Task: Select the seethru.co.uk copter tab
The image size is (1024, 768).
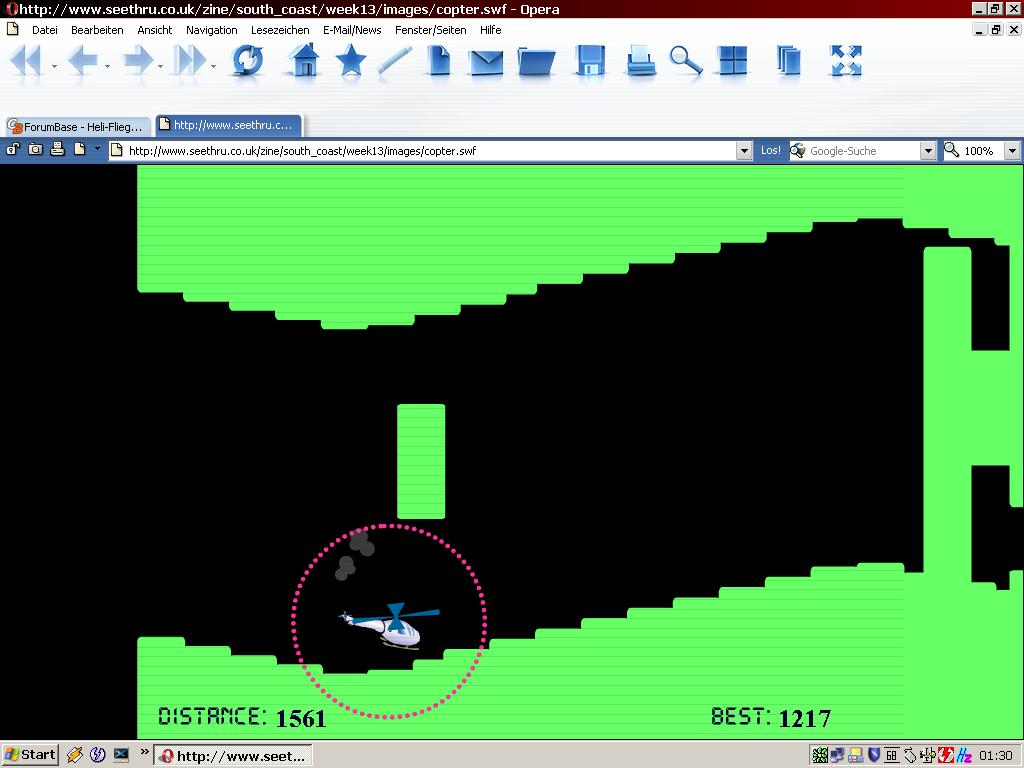Action: (x=229, y=125)
